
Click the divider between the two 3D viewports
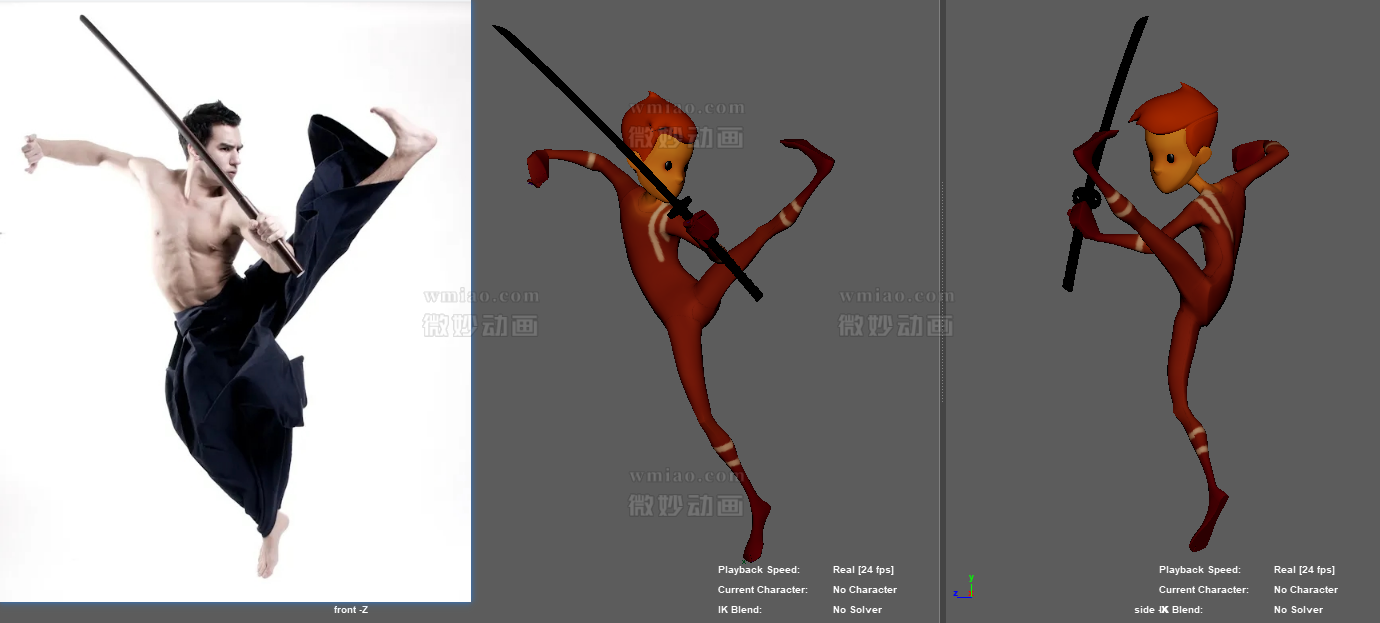pos(941,300)
